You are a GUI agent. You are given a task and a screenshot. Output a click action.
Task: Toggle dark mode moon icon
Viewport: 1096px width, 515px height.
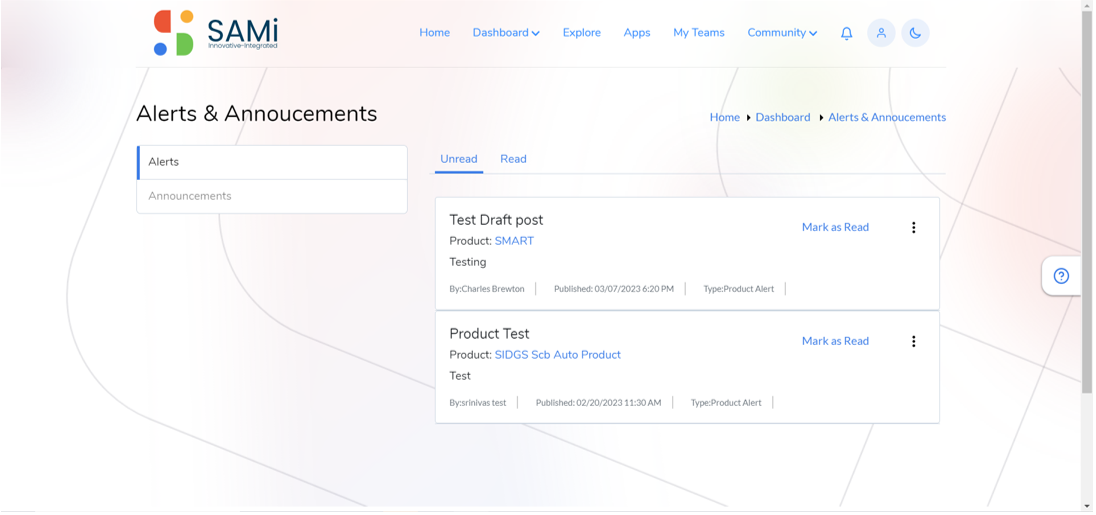point(916,33)
